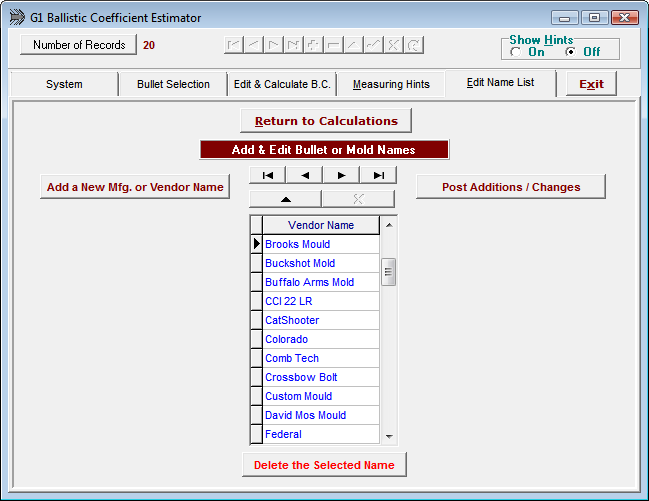Click the disabled prior-record icon in top toolbar
The height and width of the screenshot is (501, 649).
pyautogui.click(x=254, y=45)
